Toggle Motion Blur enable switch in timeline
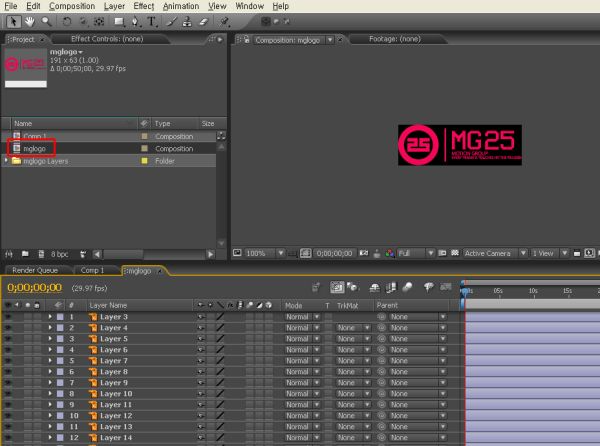 [x=407, y=287]
